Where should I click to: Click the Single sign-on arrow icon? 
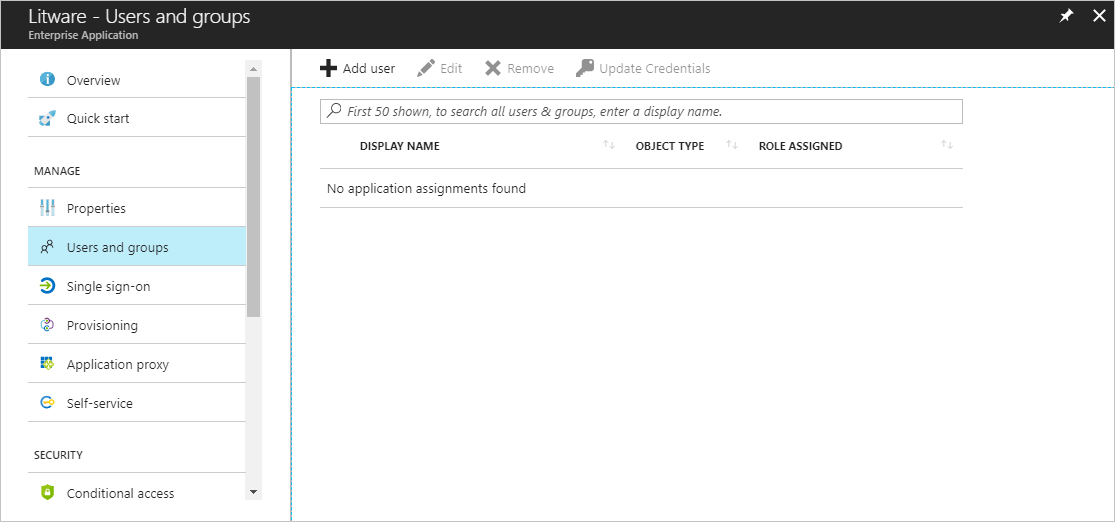[x=47, y=287]
